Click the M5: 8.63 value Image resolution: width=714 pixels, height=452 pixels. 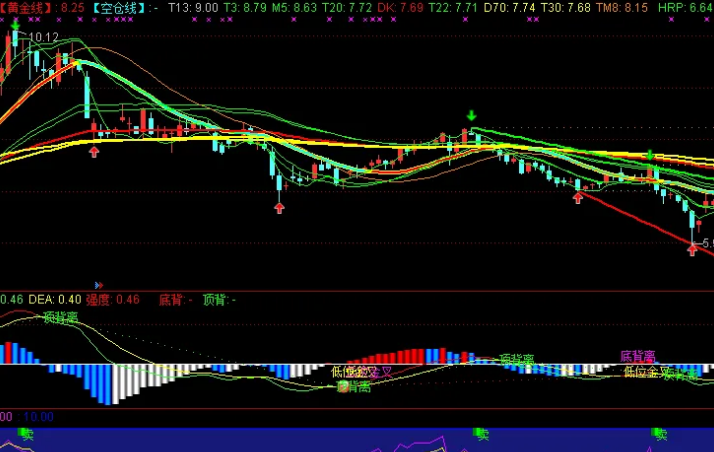[295, 8]
